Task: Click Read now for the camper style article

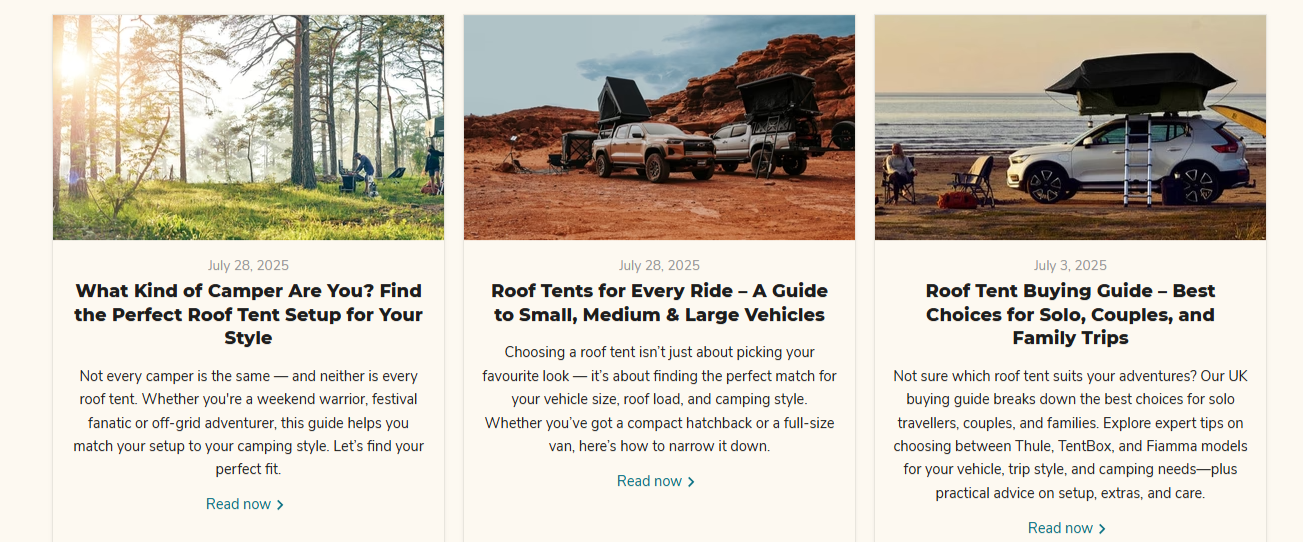Action: point(238,504)
